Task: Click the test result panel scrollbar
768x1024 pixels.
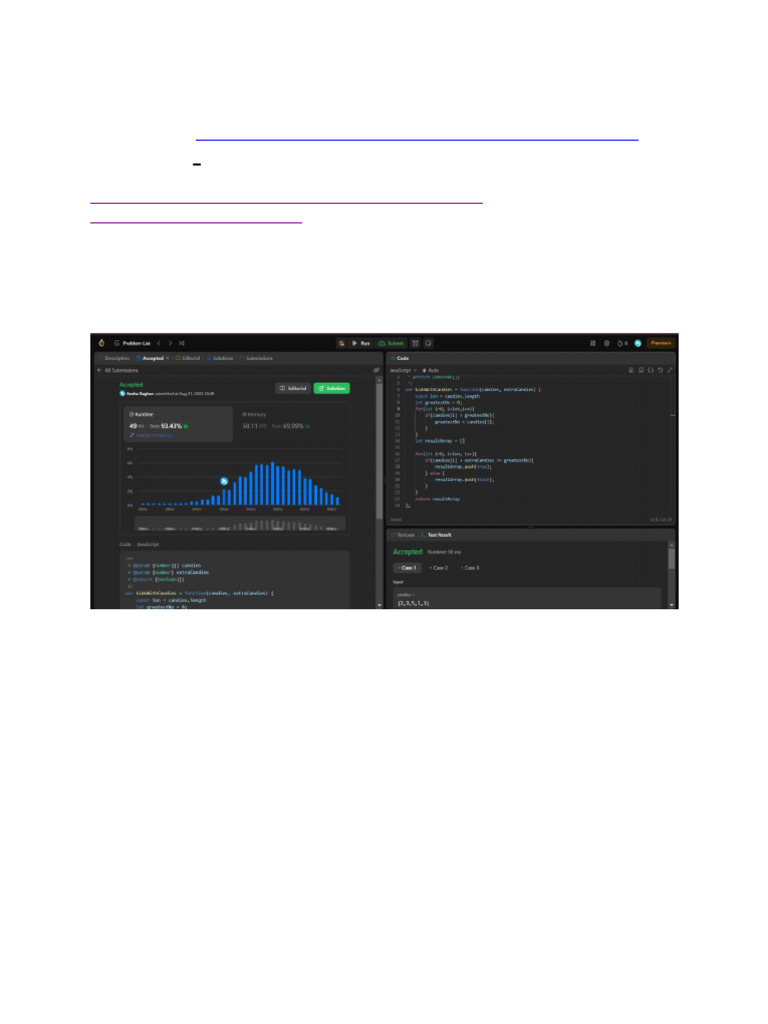Action: coord(671,558)
